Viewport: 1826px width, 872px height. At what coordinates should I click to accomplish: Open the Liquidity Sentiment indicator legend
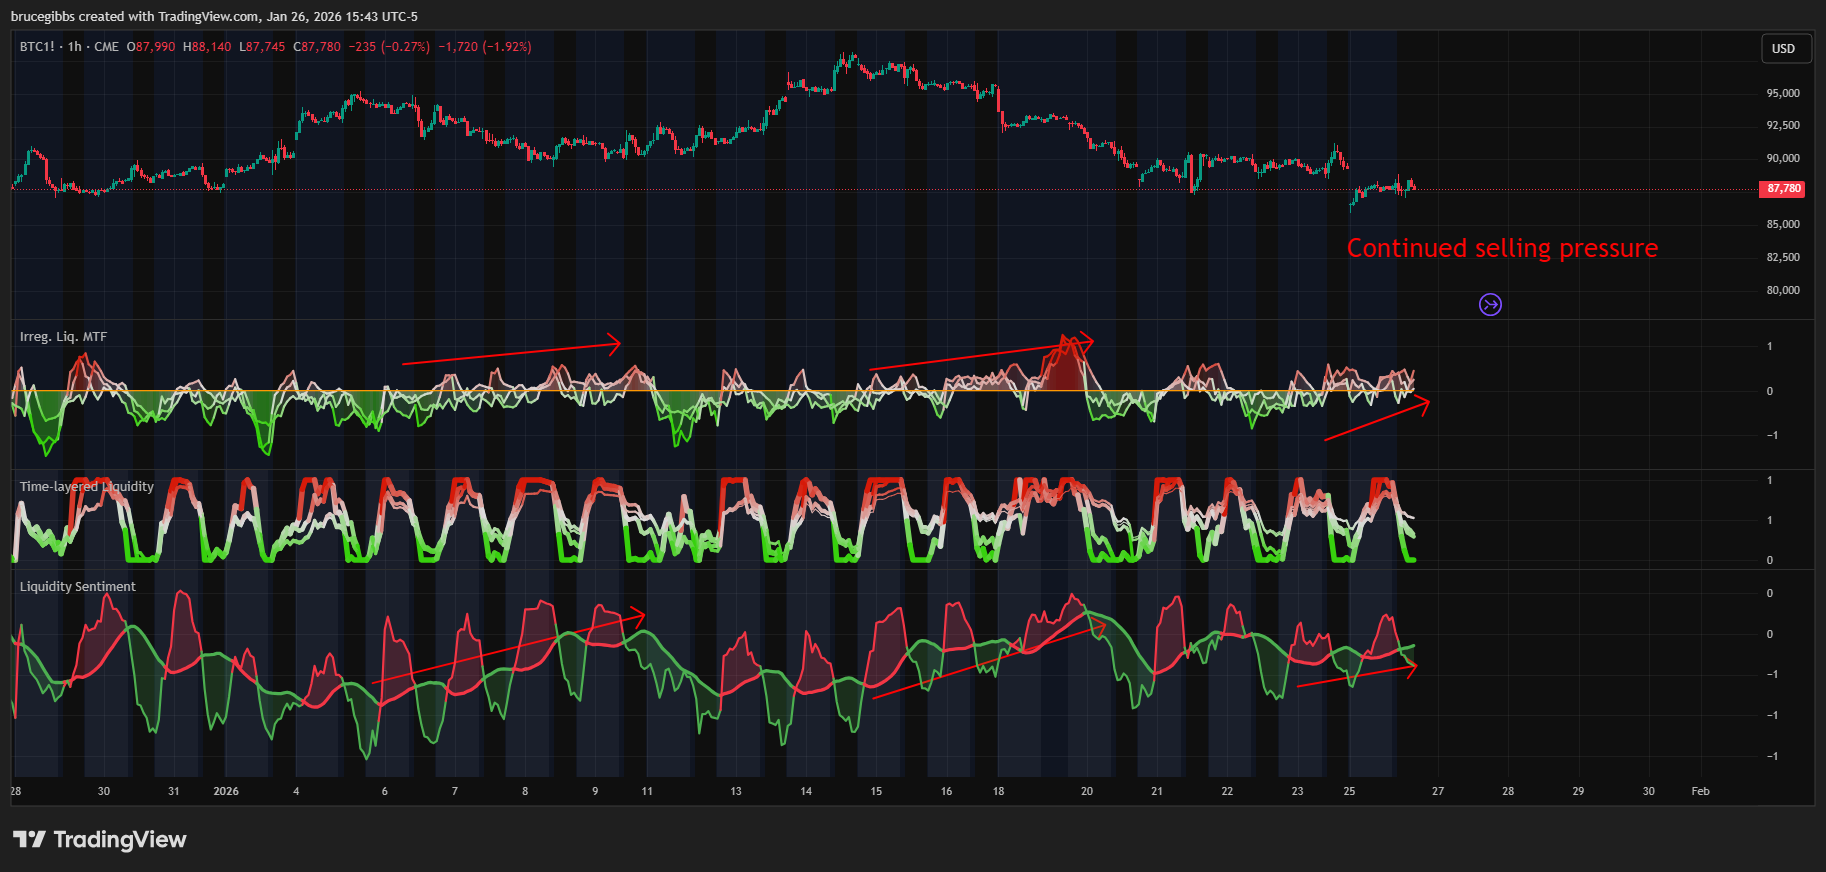[78, 587]
